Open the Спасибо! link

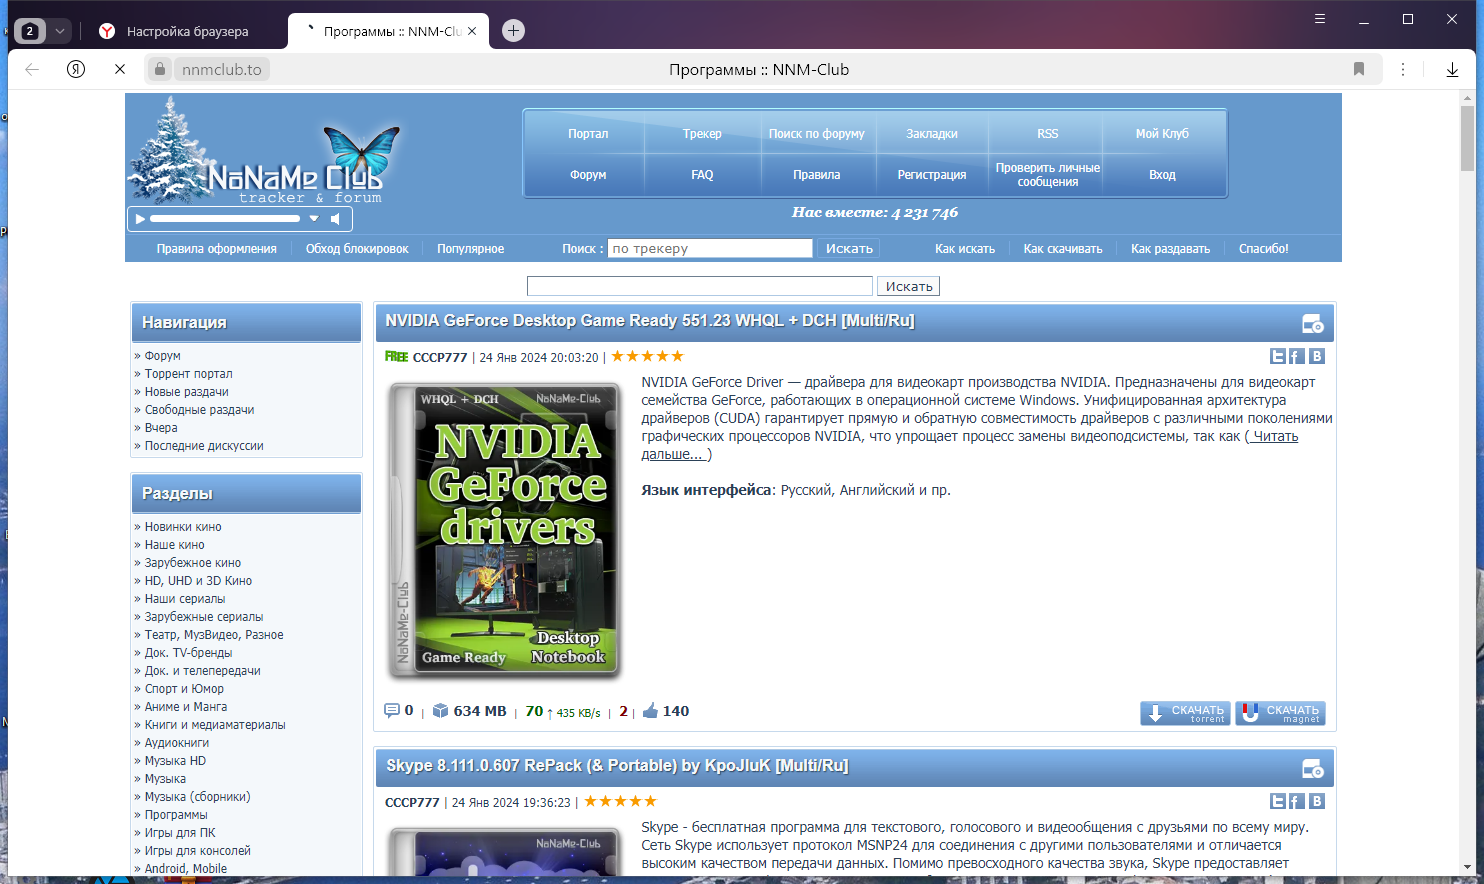click(1264, 248)
